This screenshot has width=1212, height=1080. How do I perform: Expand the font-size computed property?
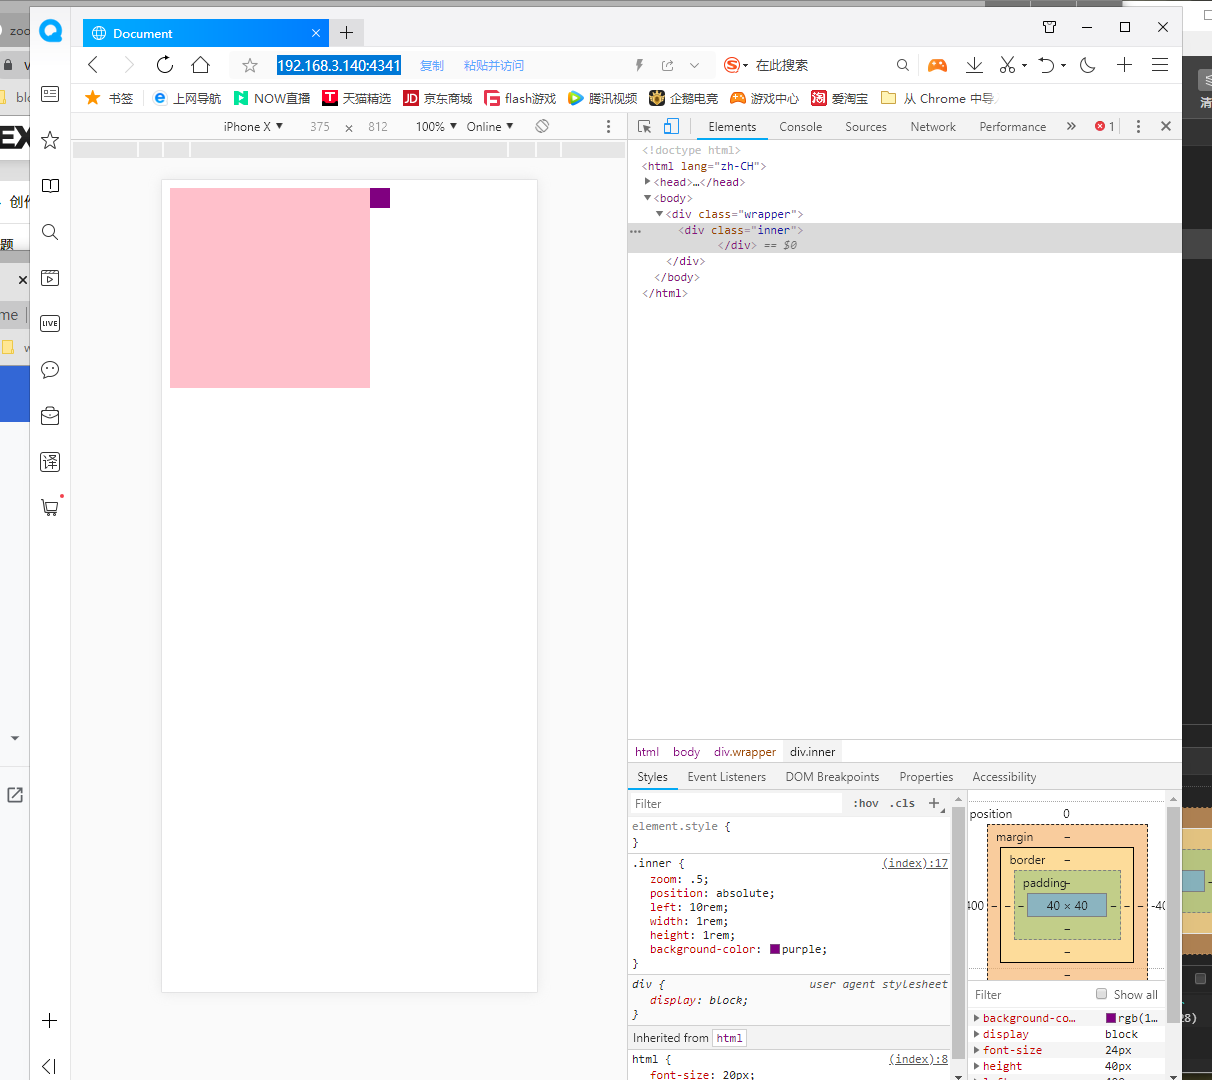point(977,1050)
